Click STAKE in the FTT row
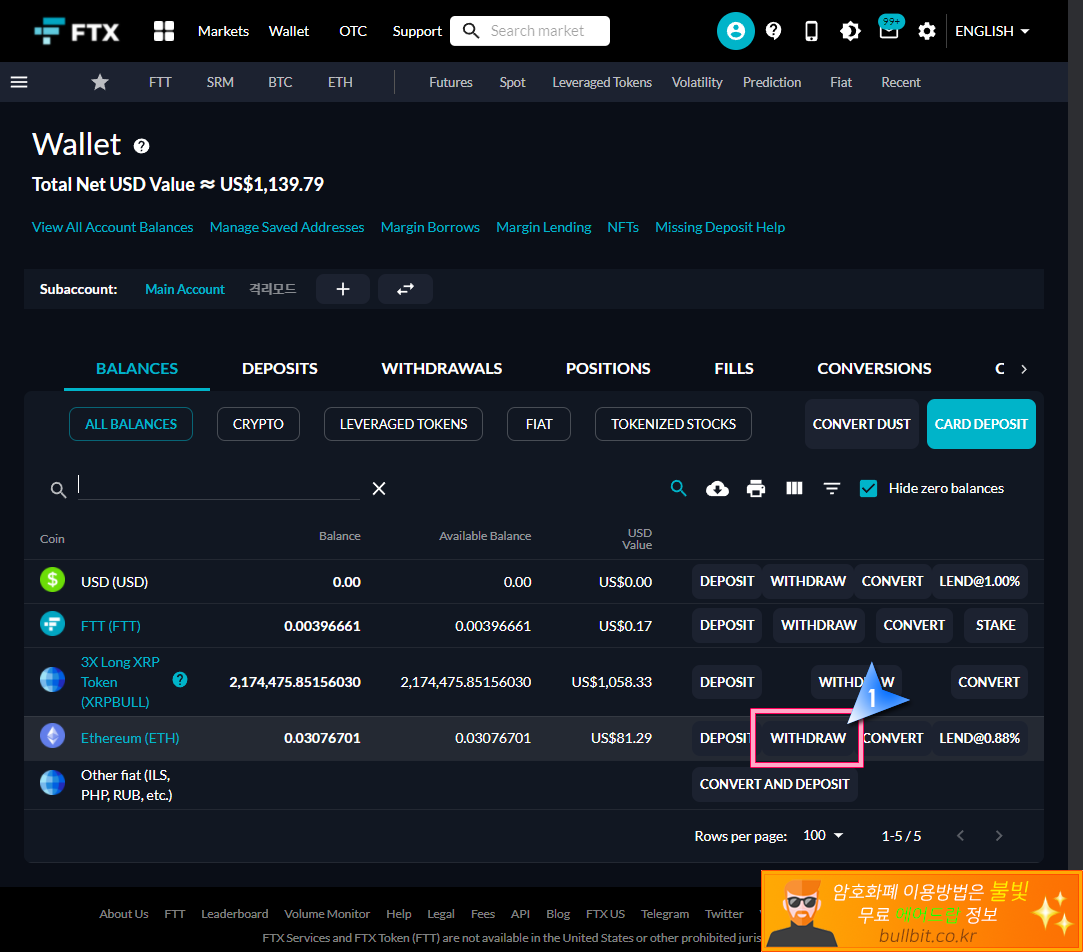The height and width of the screenshot is (952, 1083). click(995, 625)
